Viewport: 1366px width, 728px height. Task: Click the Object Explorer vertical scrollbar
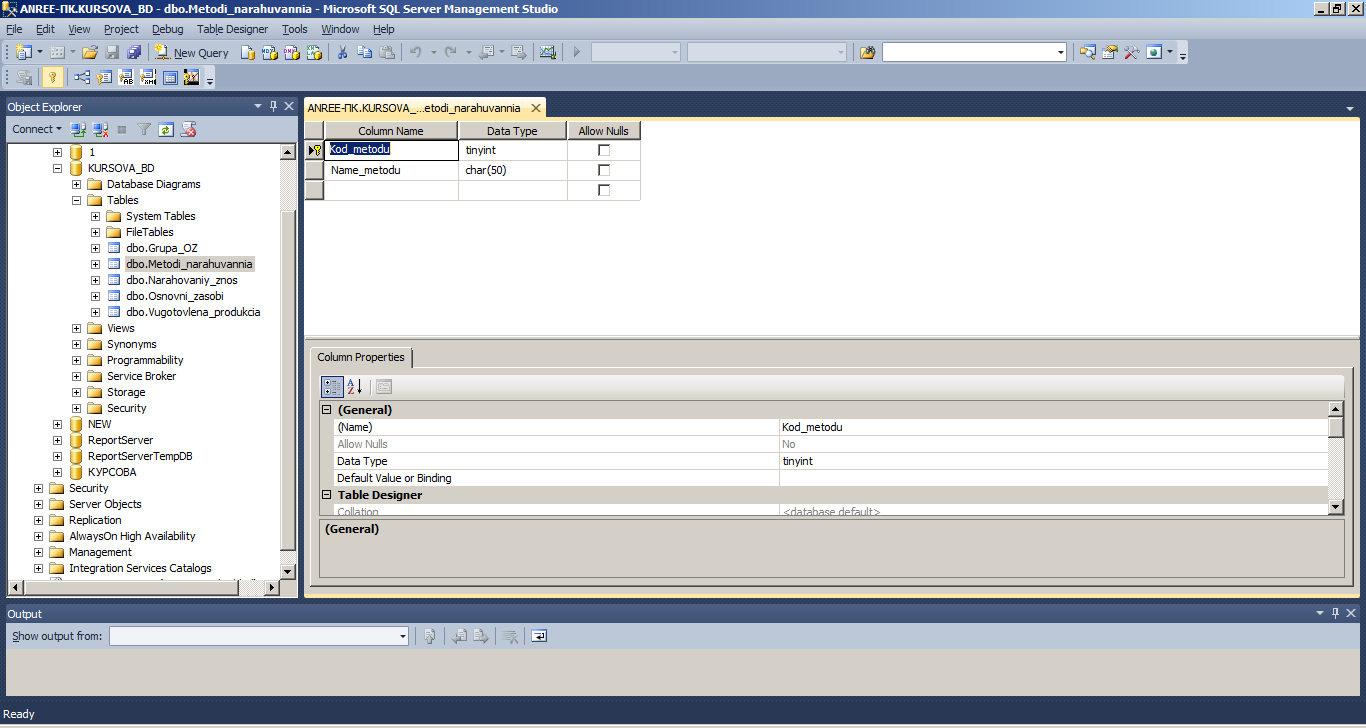288,361
